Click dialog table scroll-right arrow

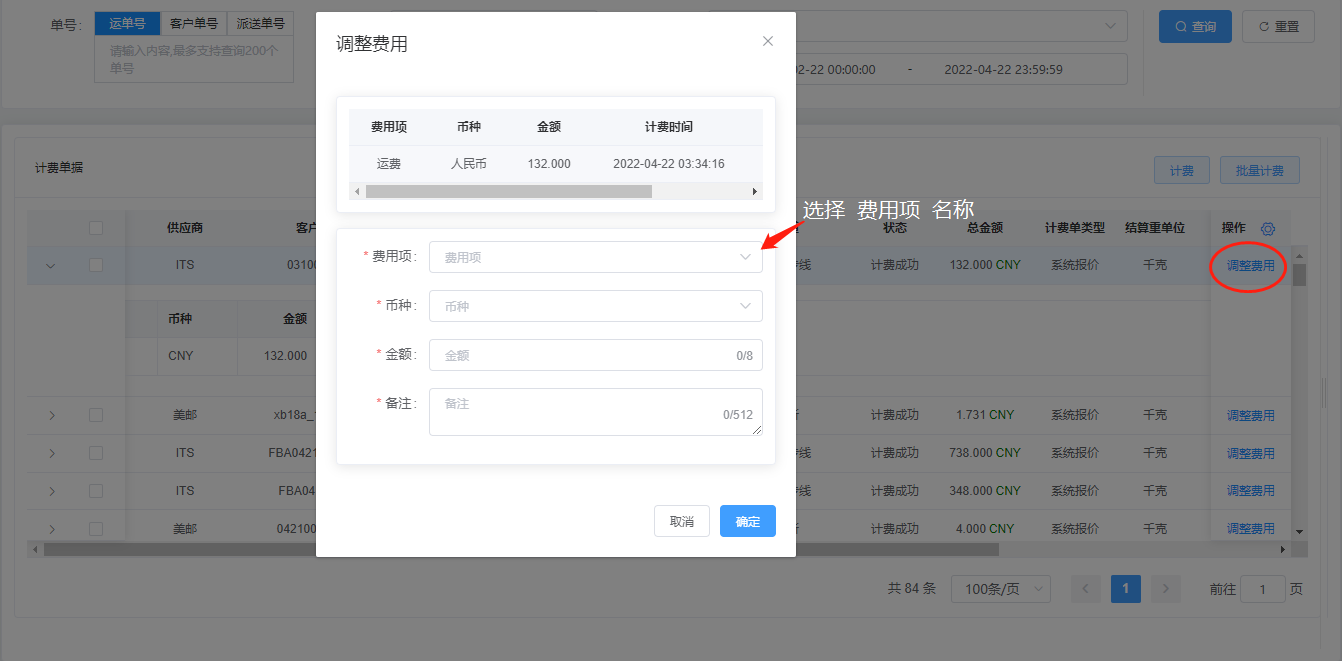coord(755,191)
